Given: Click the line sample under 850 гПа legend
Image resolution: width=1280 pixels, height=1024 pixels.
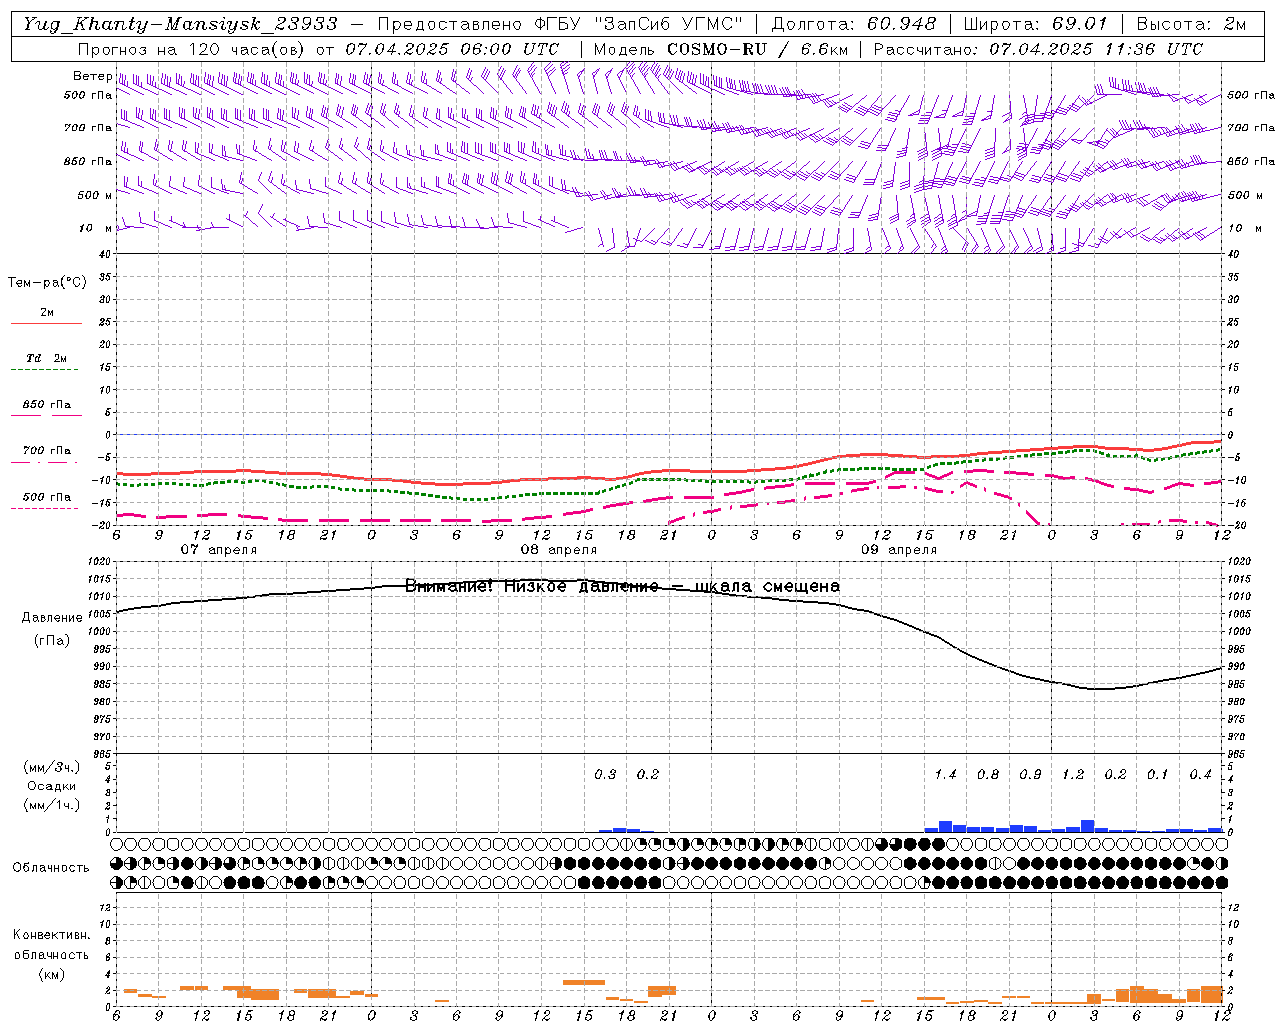Looking at the screenshot, I should [x=46, y=415].
